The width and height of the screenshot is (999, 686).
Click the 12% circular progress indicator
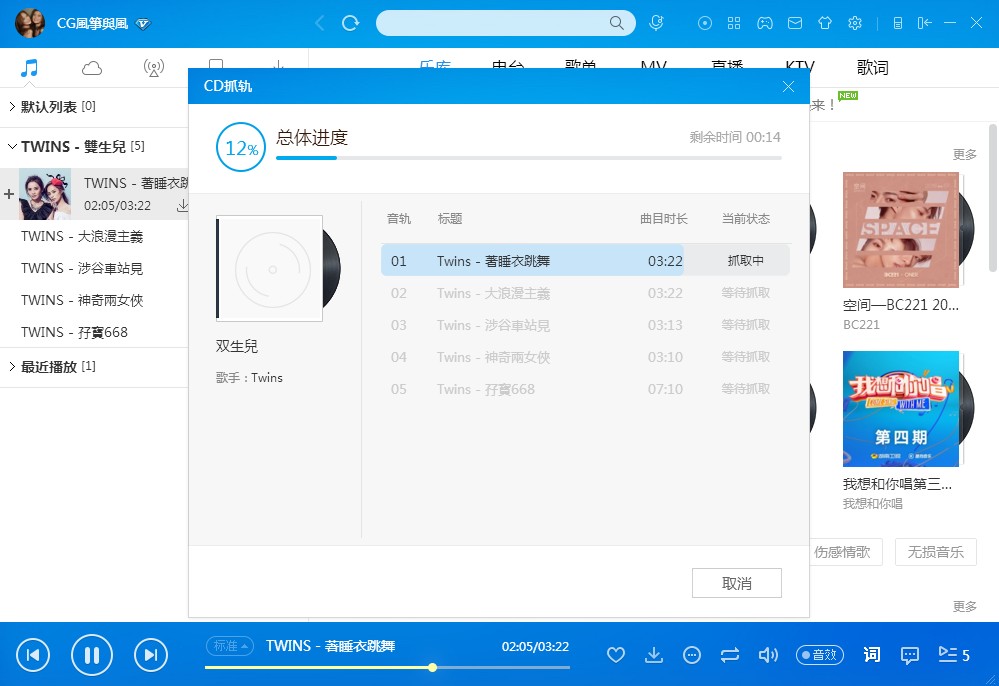241,147
